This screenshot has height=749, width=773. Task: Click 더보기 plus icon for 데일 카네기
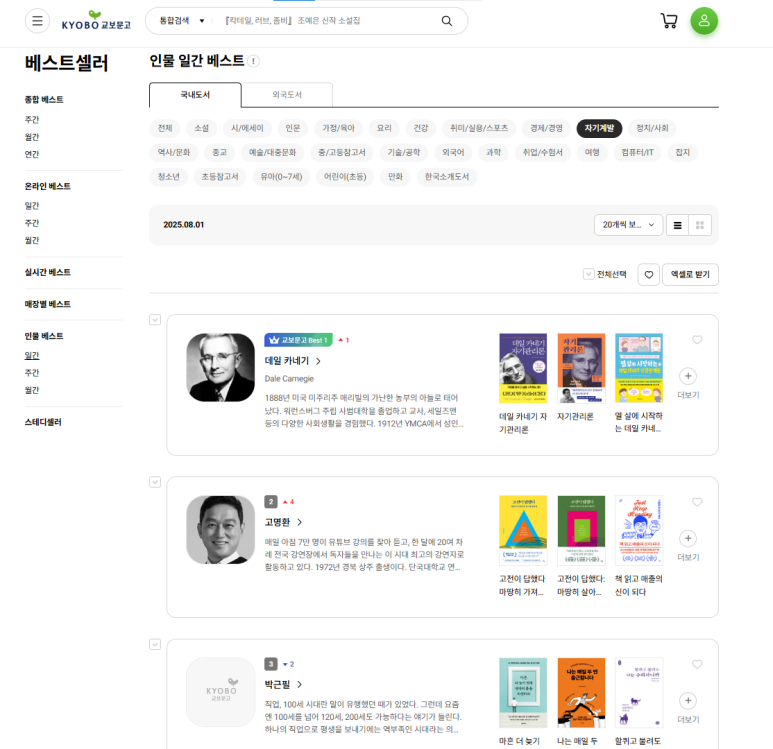pos(688,376)
